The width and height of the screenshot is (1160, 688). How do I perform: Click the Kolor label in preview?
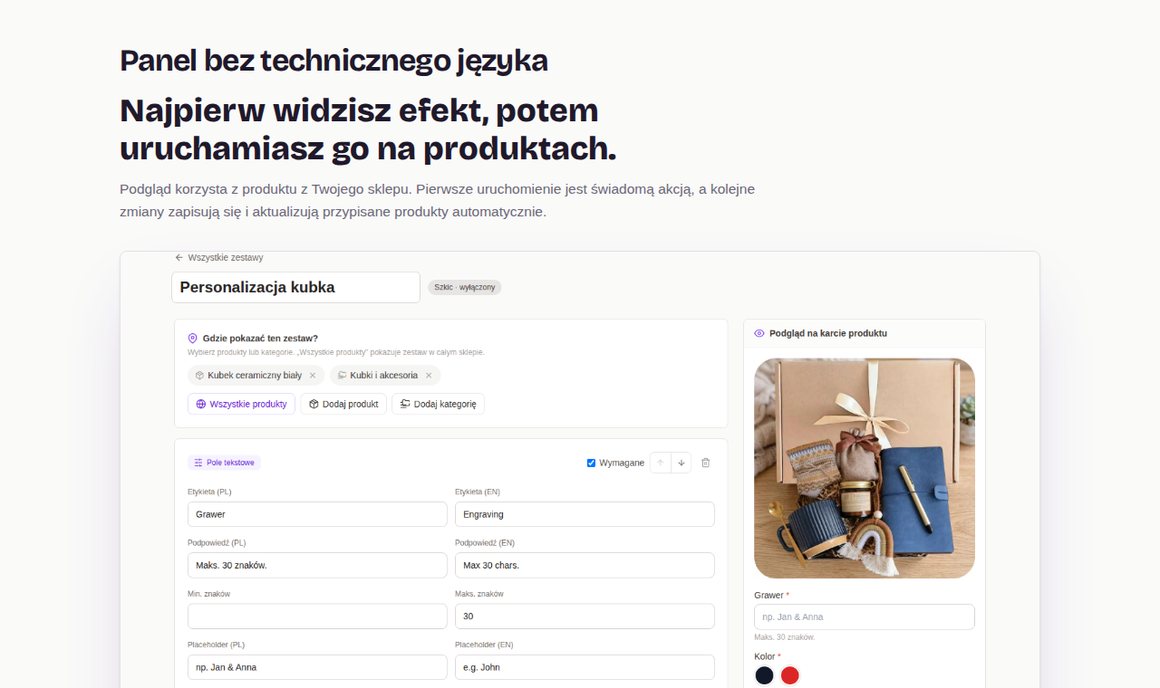pos(765,656)
